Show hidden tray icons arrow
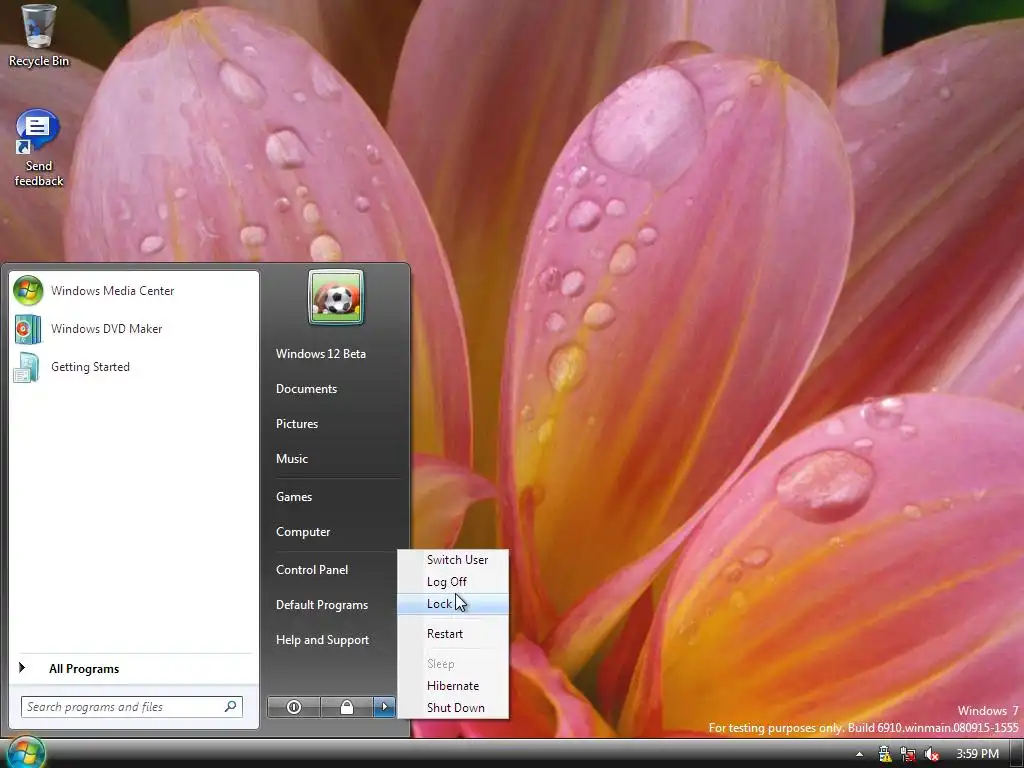 [x=859, y=754]
